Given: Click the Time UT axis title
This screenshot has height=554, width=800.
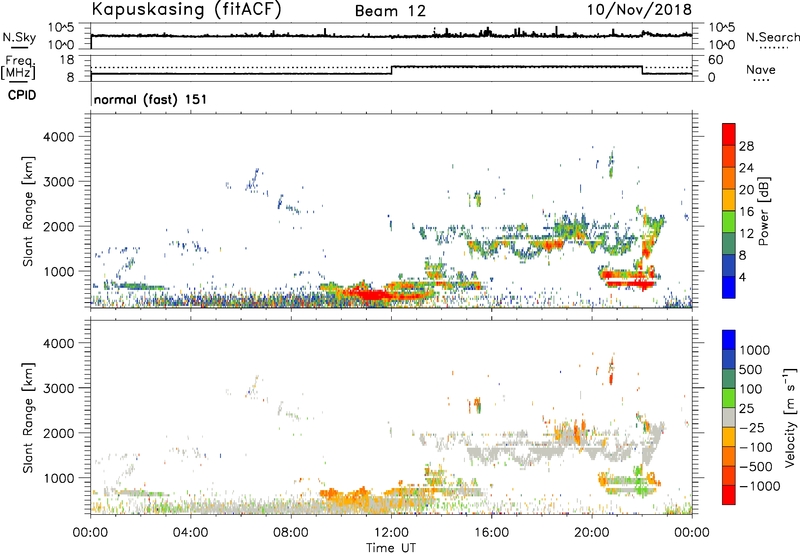Looking at the screenshot, I should click(x=391, y=548).
